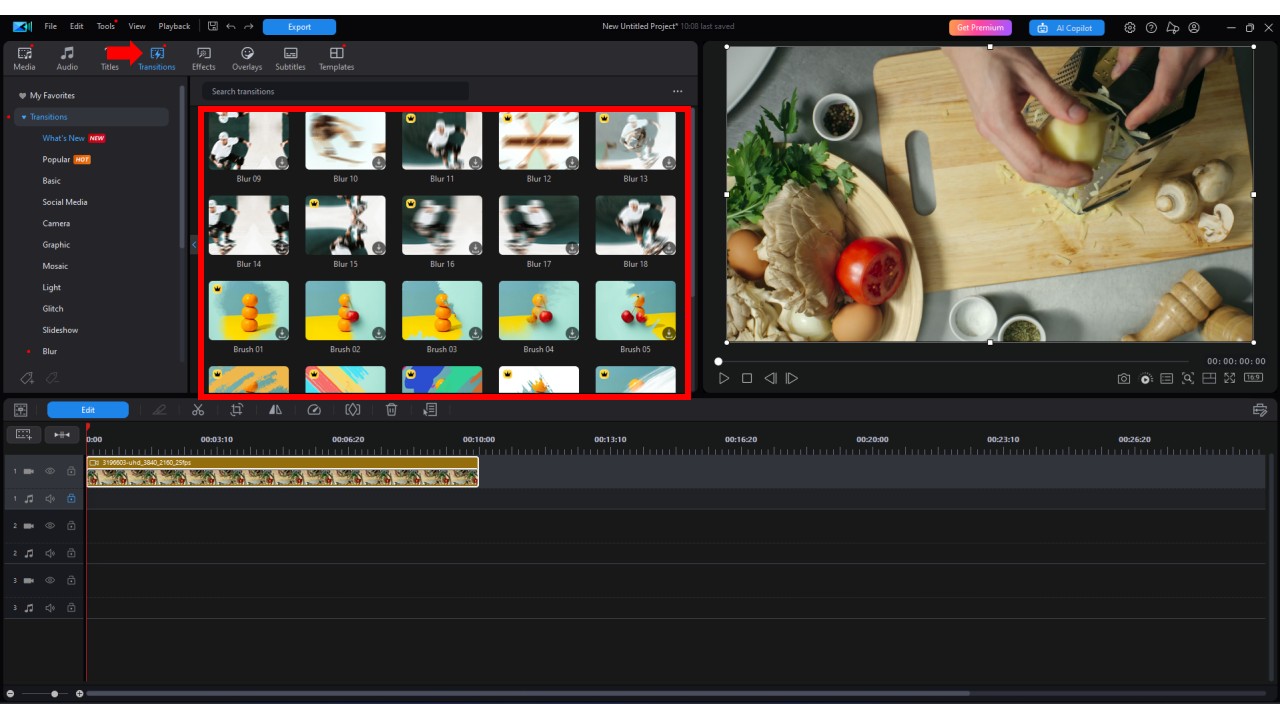This screenshot has height=720, width=1280.
Task: Undo the last action
Action: coord(230,27)
